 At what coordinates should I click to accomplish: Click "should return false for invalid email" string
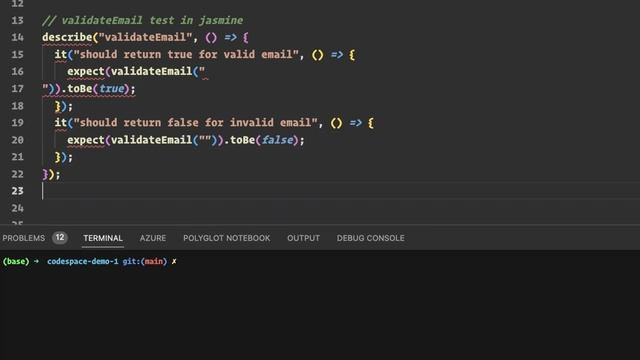point(196,123)
